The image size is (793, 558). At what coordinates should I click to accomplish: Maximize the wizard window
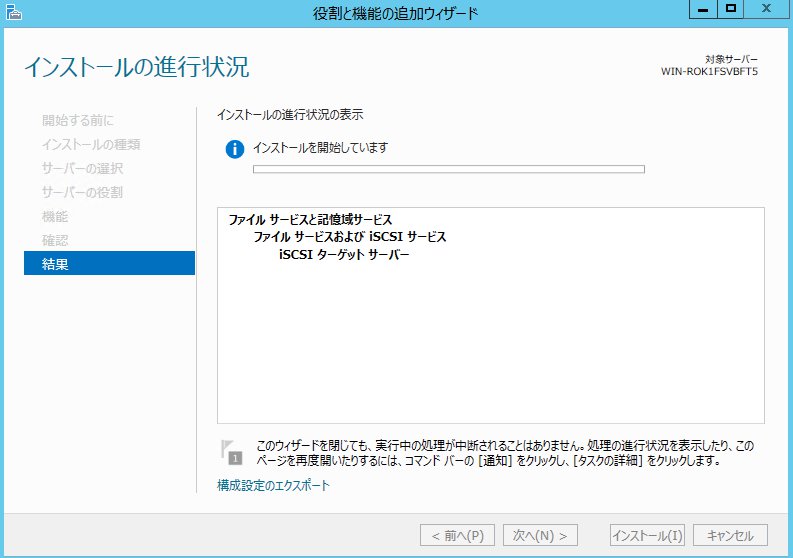tap(730, 9)
